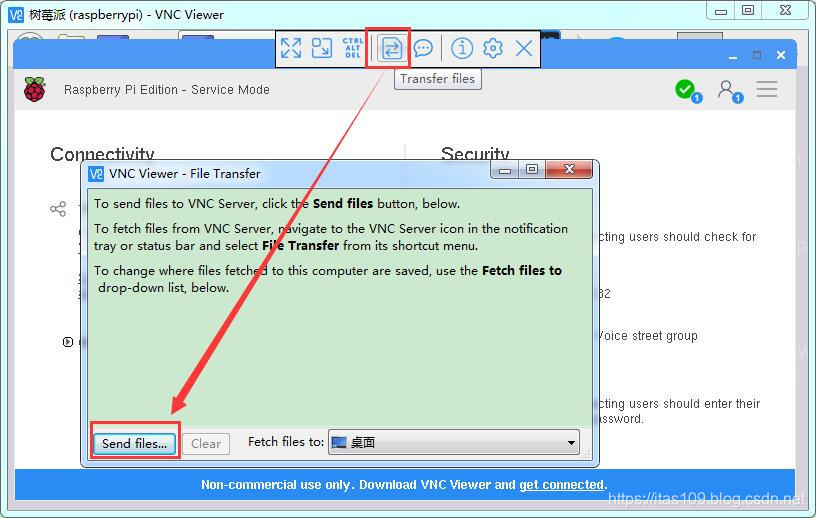The width and height of the screenshot is (816, 518).
Task: Send Ctrl Alt Del to remote
Action: coord(352,48)
